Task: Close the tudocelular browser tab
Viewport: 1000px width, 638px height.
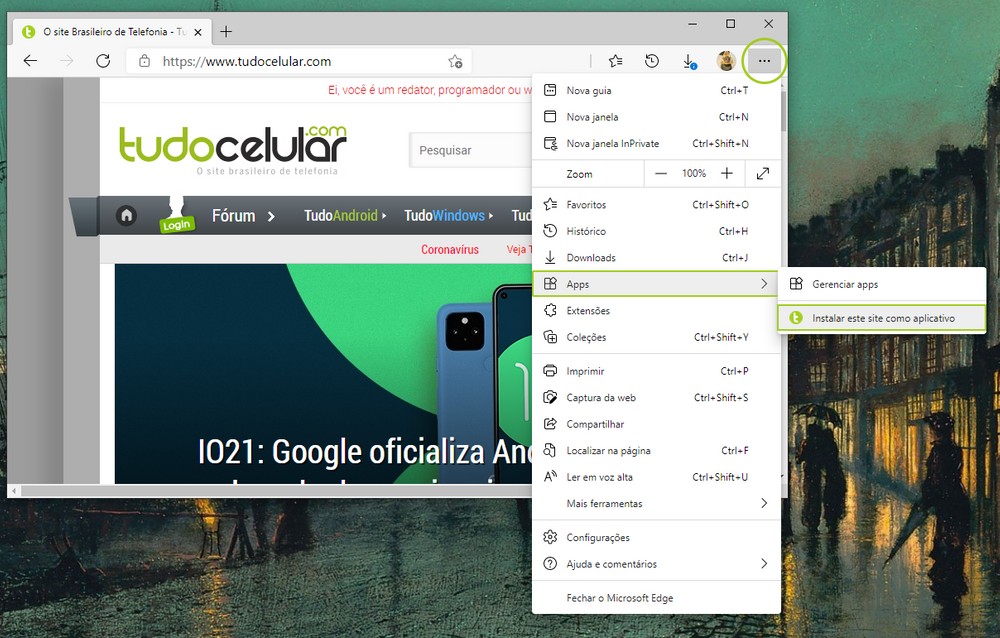Action: point(198,32)
